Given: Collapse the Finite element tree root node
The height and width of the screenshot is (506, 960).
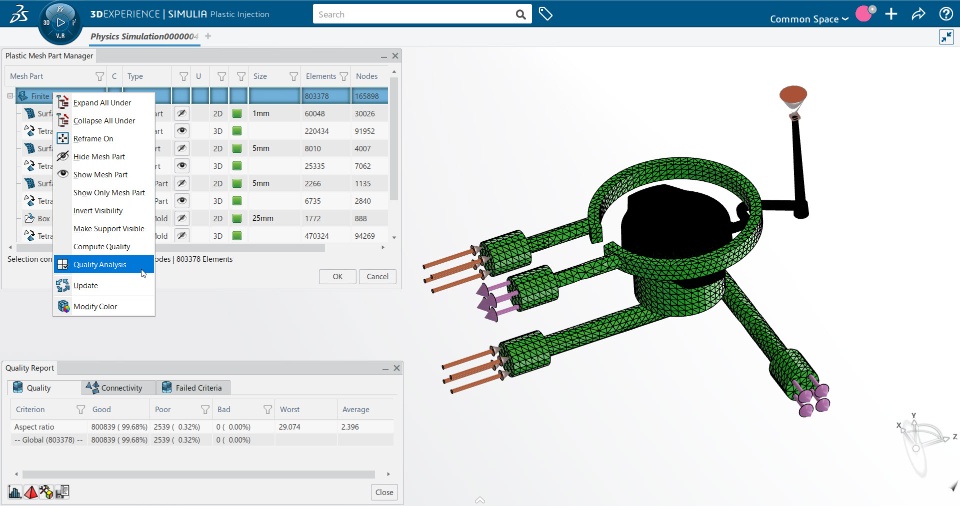Looking at the screenshot, I should click(10, 96).
